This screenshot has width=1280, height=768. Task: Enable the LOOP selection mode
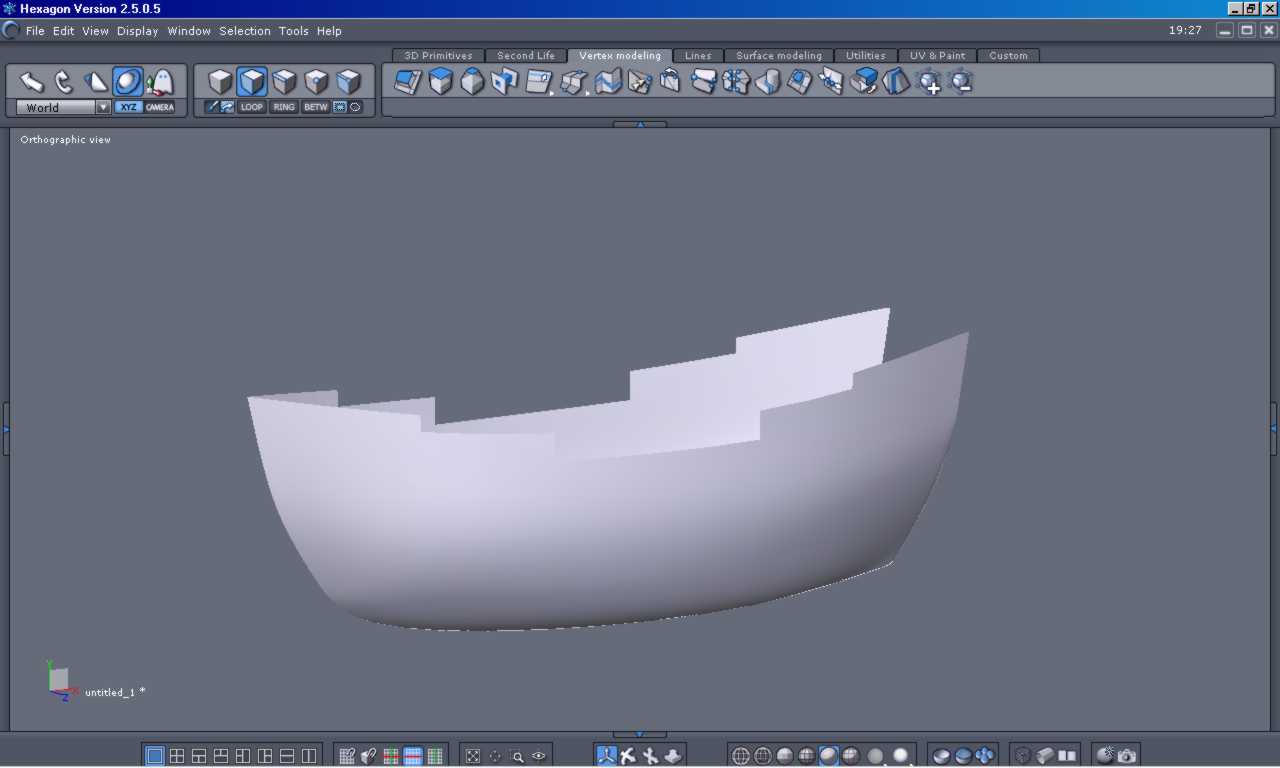coord(252,107)
